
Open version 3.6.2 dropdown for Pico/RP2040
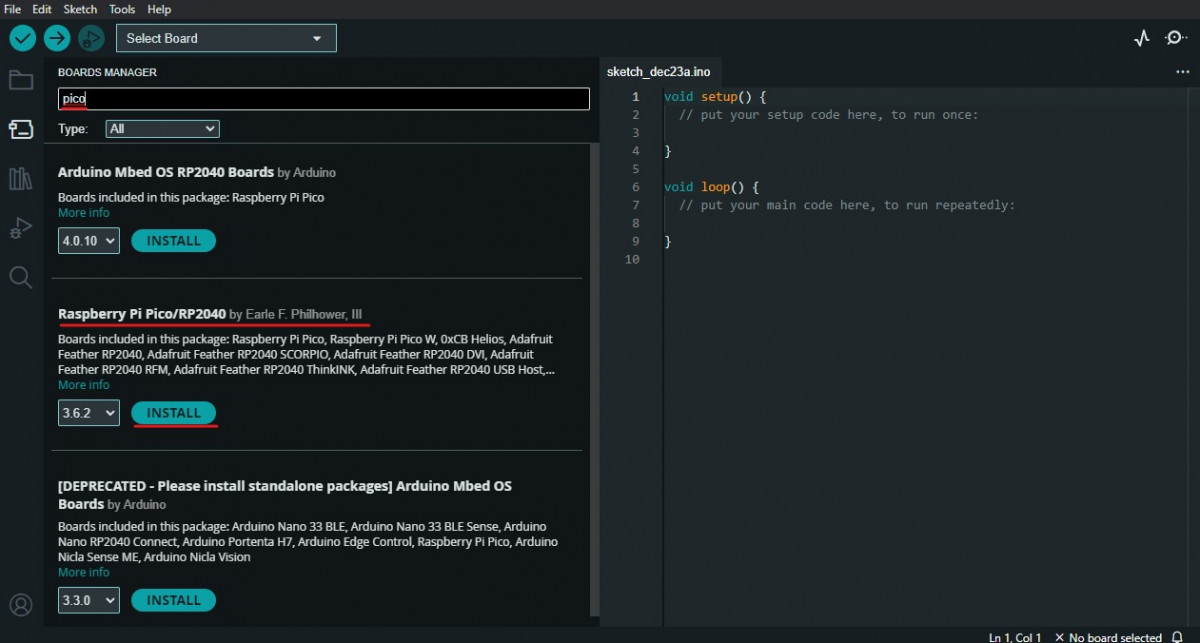click(88, 413)
